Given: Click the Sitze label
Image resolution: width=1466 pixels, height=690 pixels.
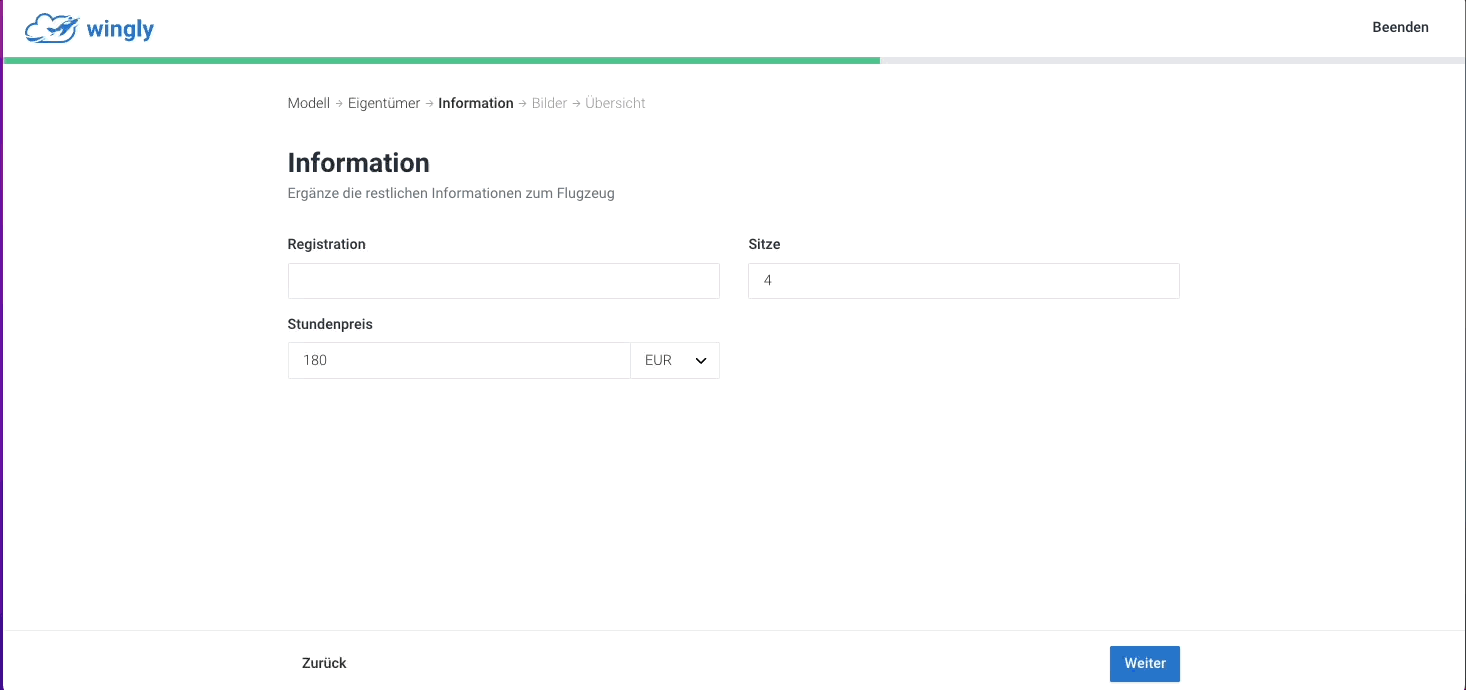Looking at the screenshot, I should (x=764, y=244).
